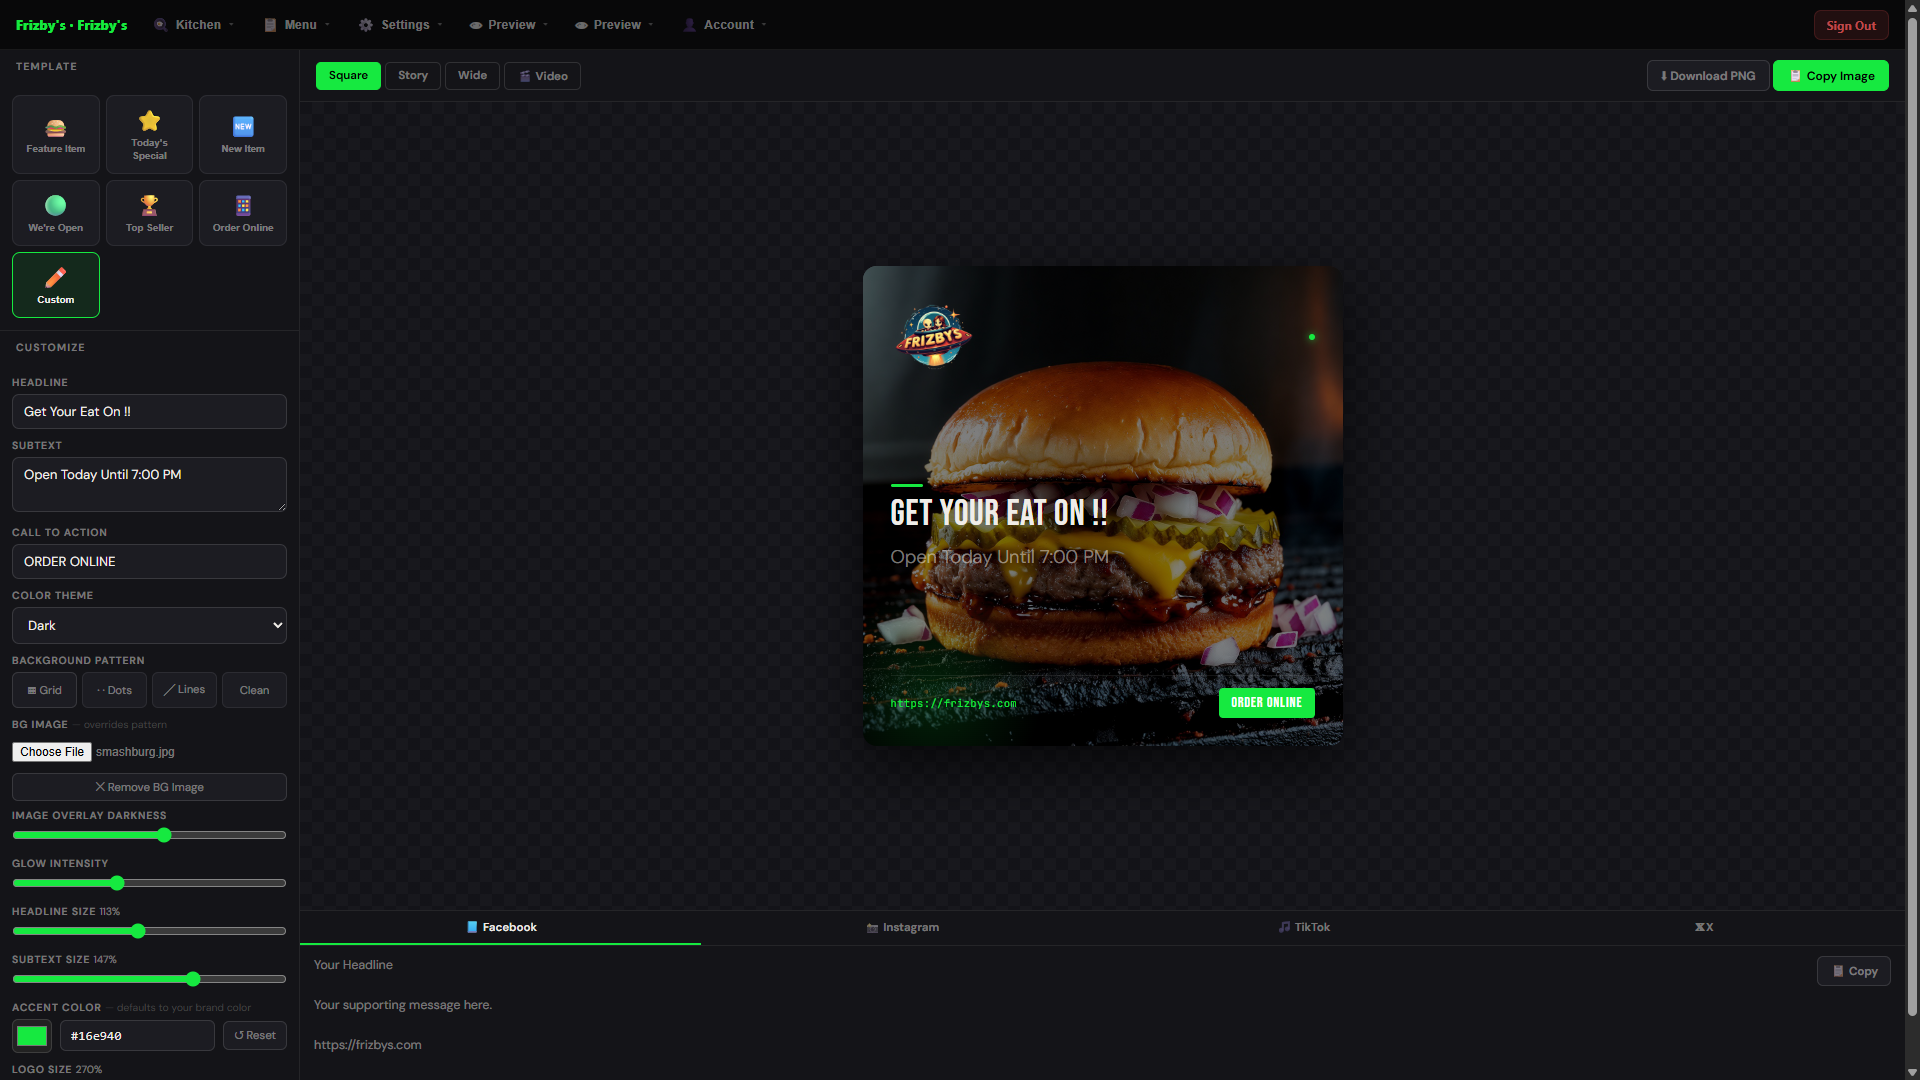Open the Color Theme dropdown
This screenshot has width=1920, height=1080.
pyautogui.click(x=149, y=625)
